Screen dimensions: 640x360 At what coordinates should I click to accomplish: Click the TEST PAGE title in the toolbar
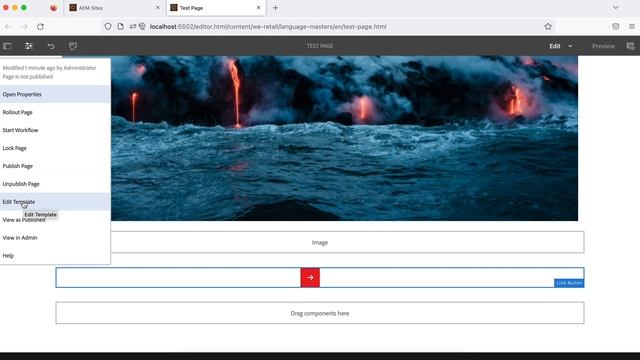click(320, 46)
